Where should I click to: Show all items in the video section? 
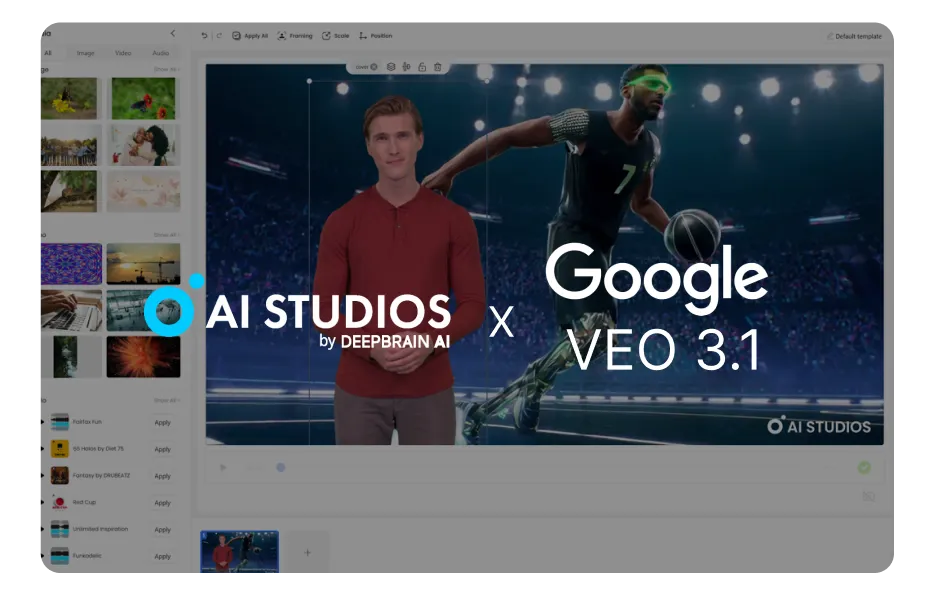point(165,235)
